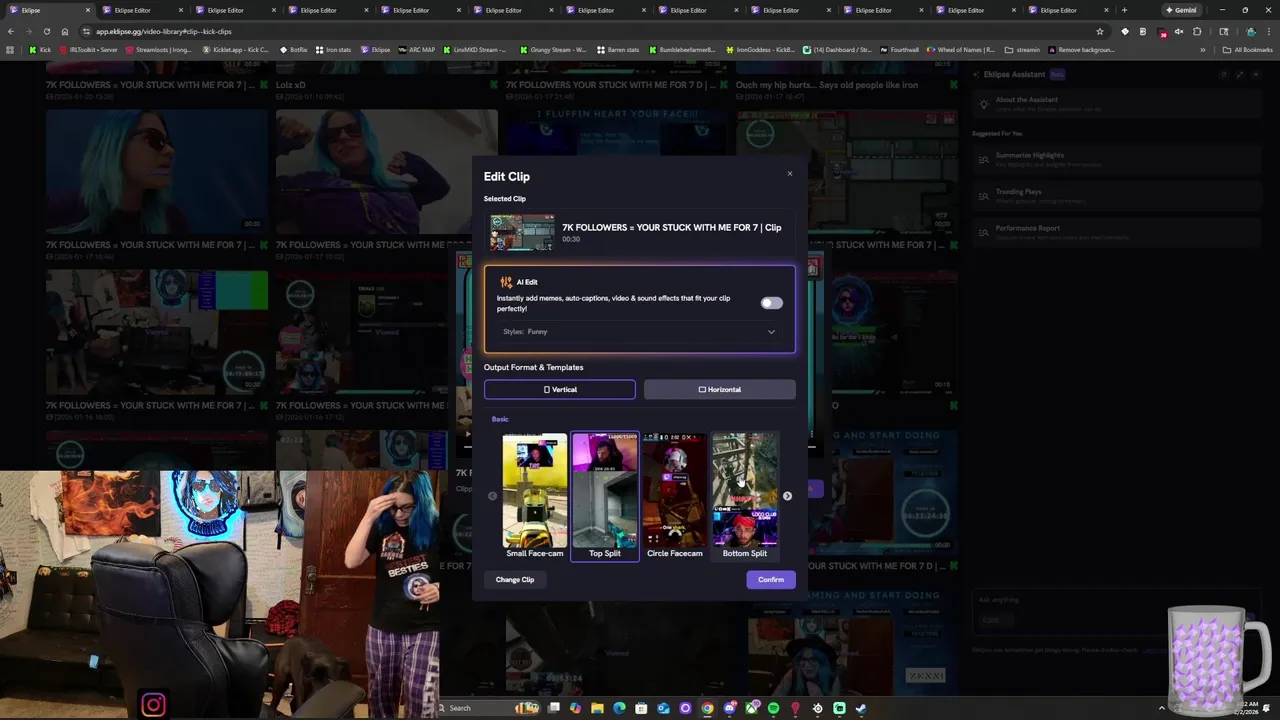
Task: Open a new Chrome tab
Action: coord(1124,10)
